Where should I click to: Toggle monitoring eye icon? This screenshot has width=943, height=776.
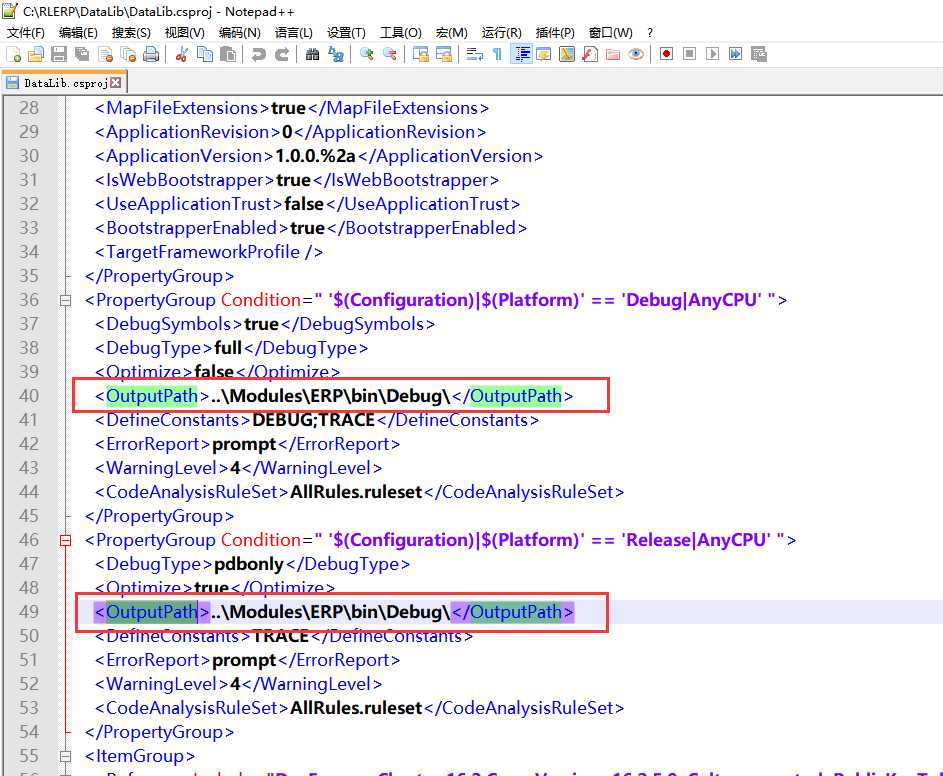click(636, 55)
